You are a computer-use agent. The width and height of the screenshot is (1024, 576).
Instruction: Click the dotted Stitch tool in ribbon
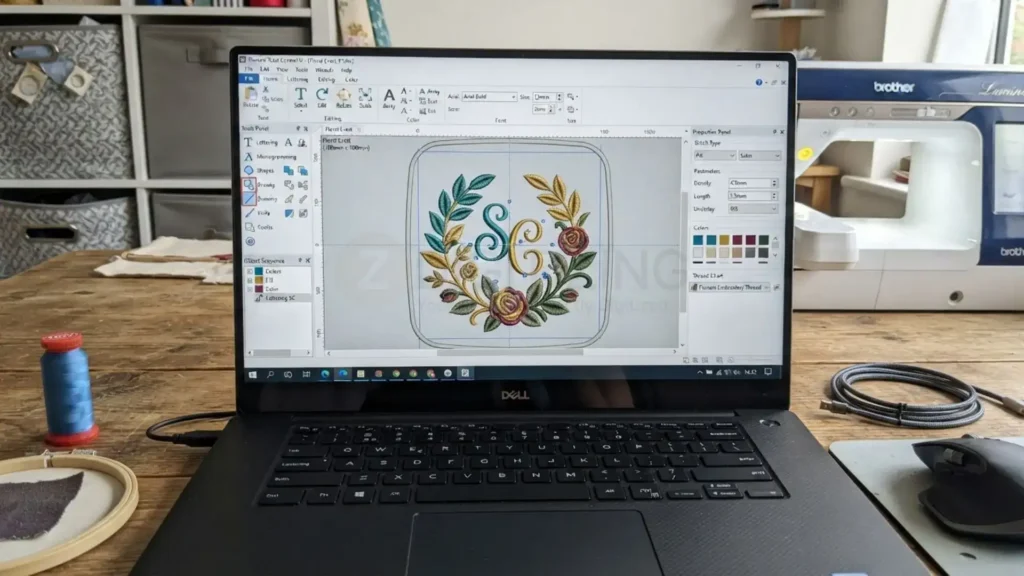click(365, 98)
